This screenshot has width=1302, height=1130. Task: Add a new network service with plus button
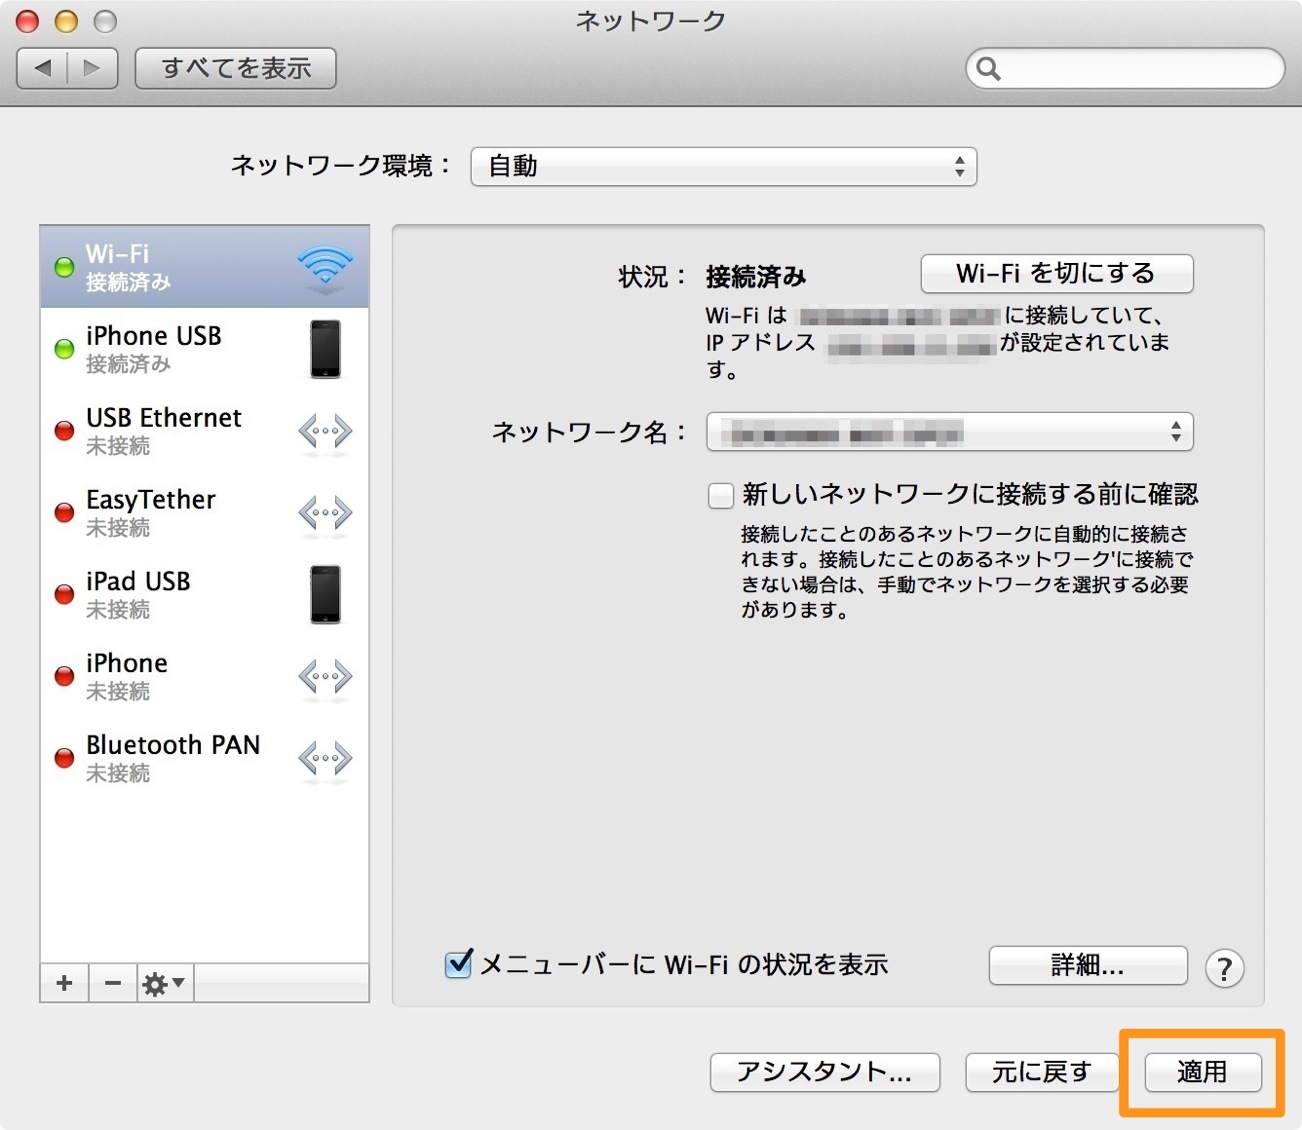tap(65, 983)
